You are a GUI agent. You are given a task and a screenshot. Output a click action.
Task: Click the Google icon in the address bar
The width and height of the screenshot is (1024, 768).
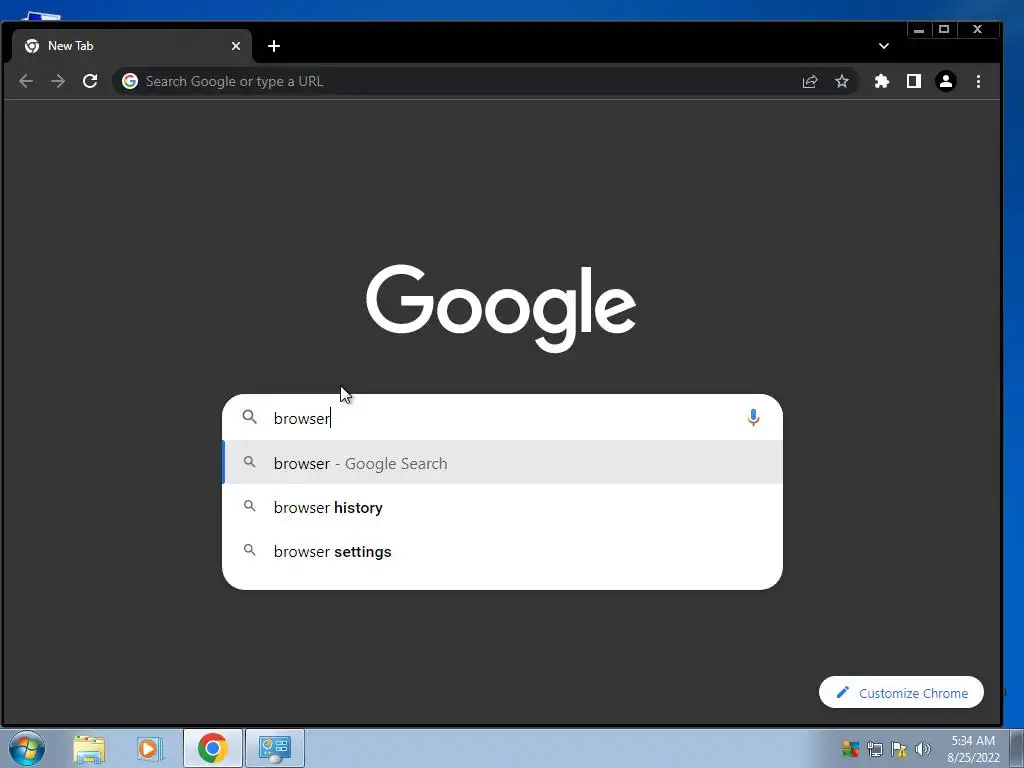[130, 81]
